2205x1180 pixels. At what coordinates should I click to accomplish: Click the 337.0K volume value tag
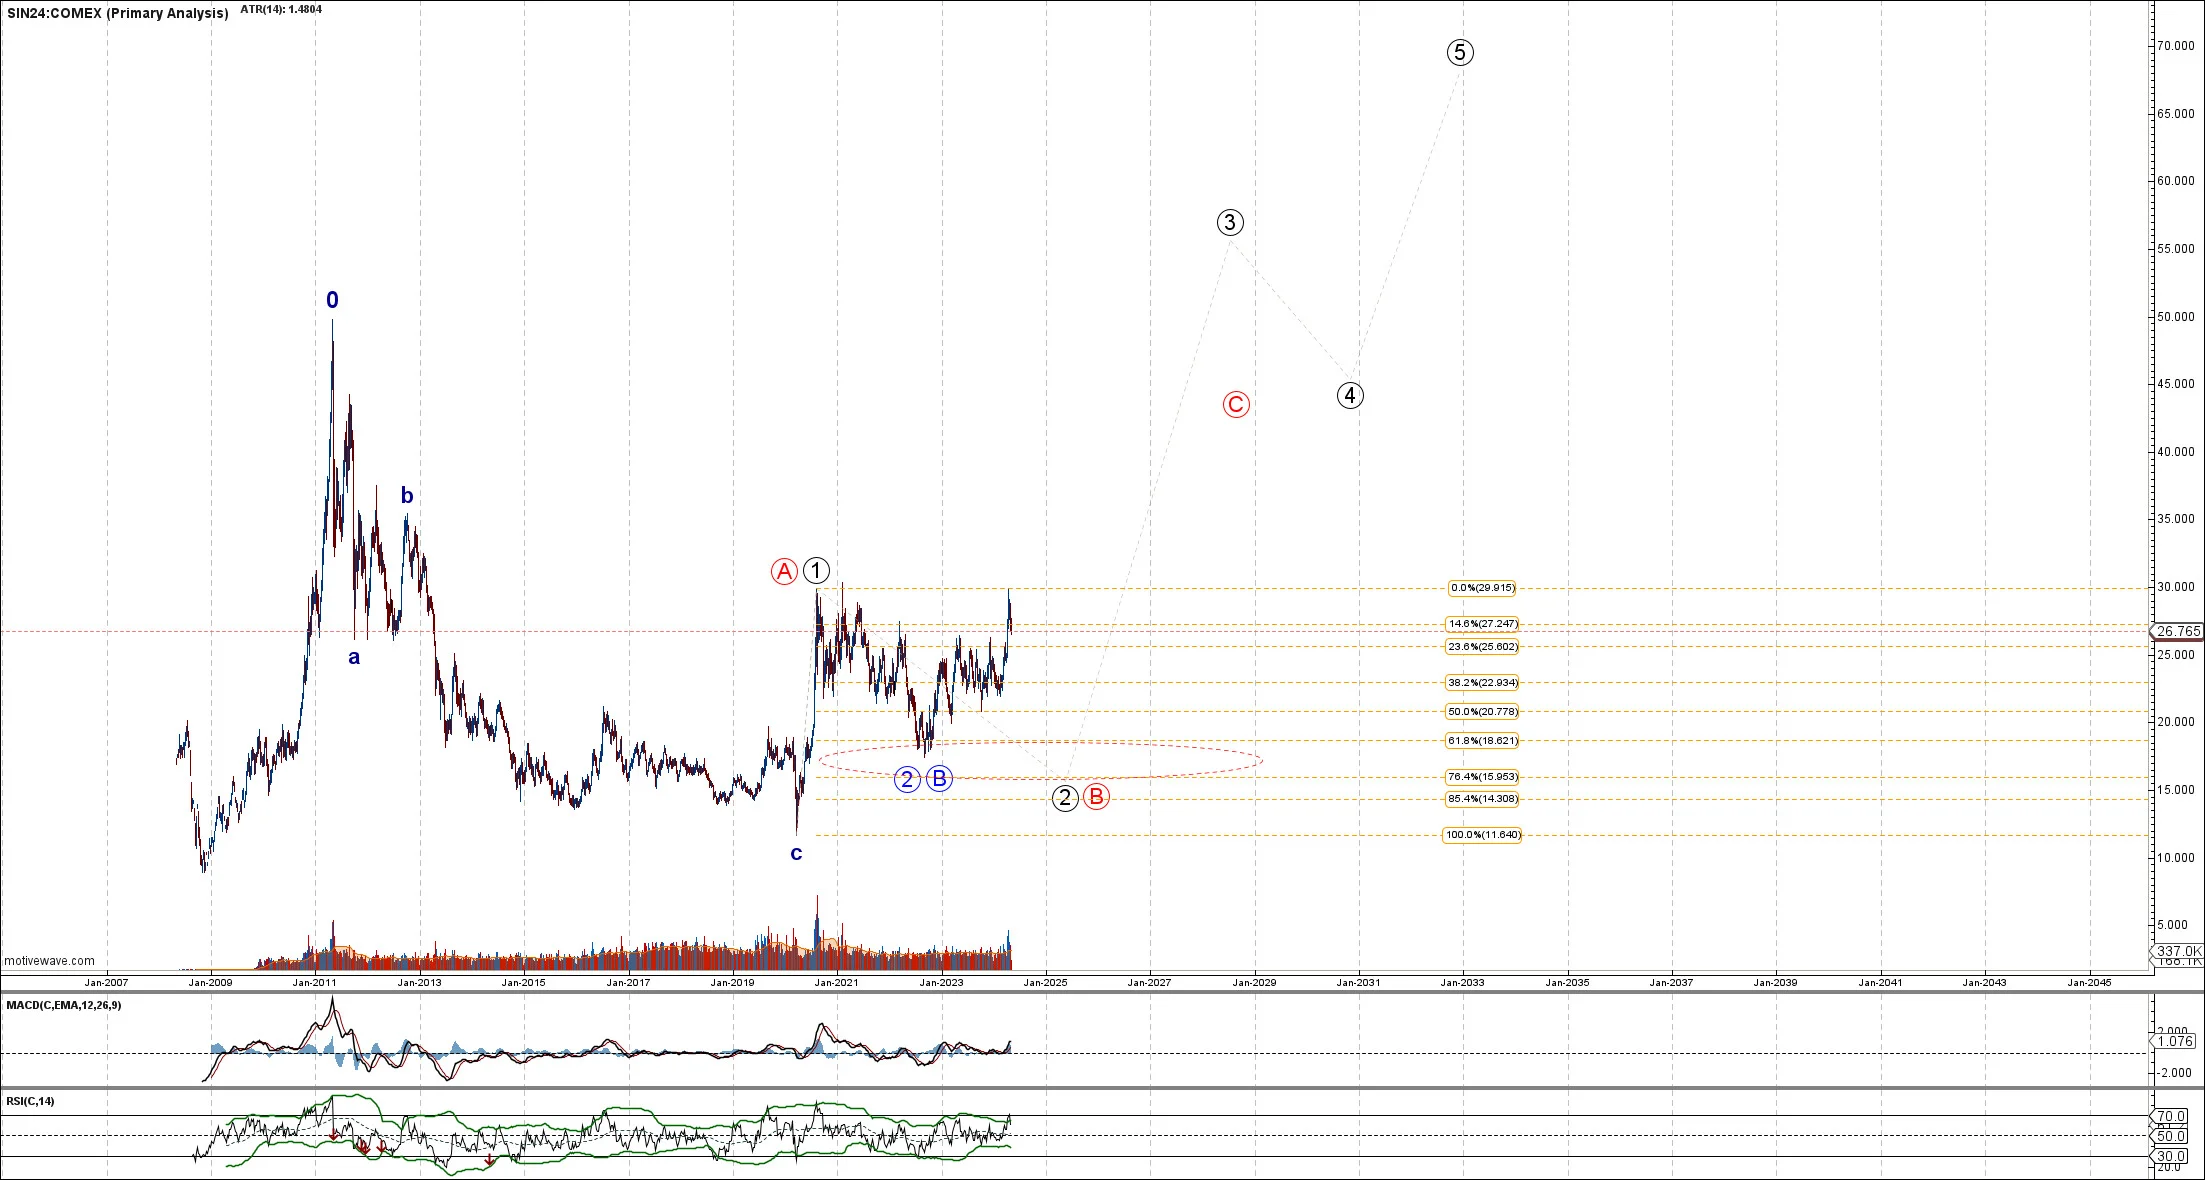[2179, 951]
